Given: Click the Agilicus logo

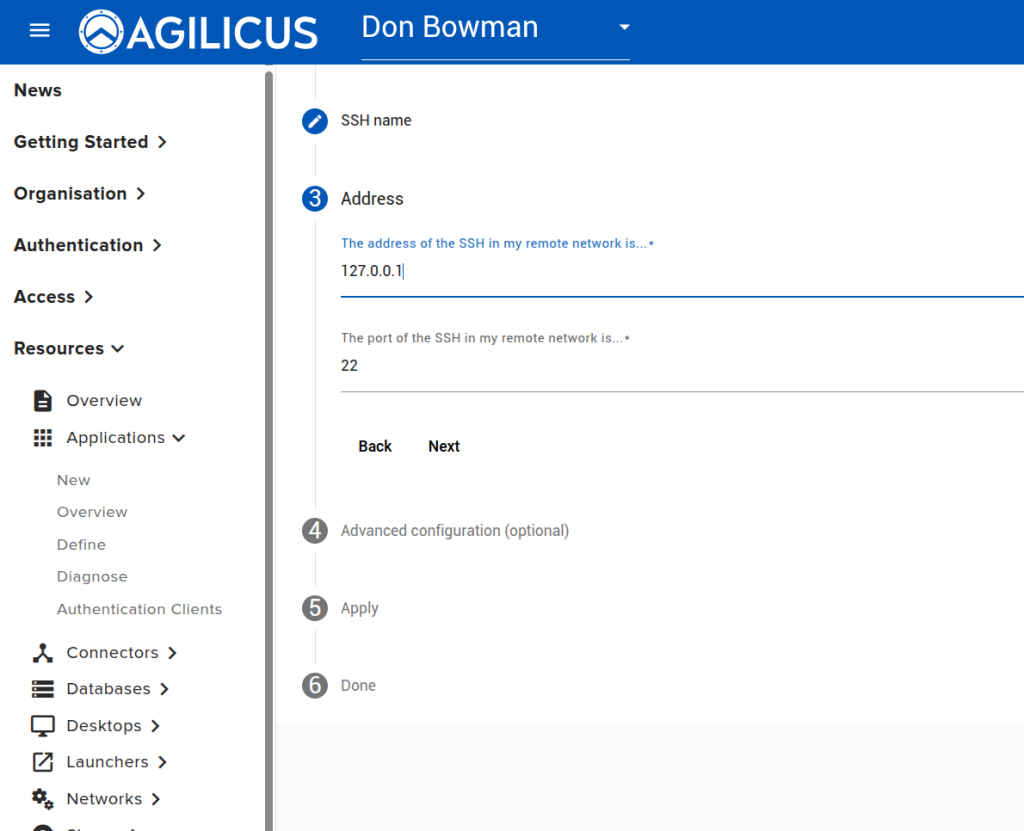Looking at the screenshot, I should click(198, 32).
